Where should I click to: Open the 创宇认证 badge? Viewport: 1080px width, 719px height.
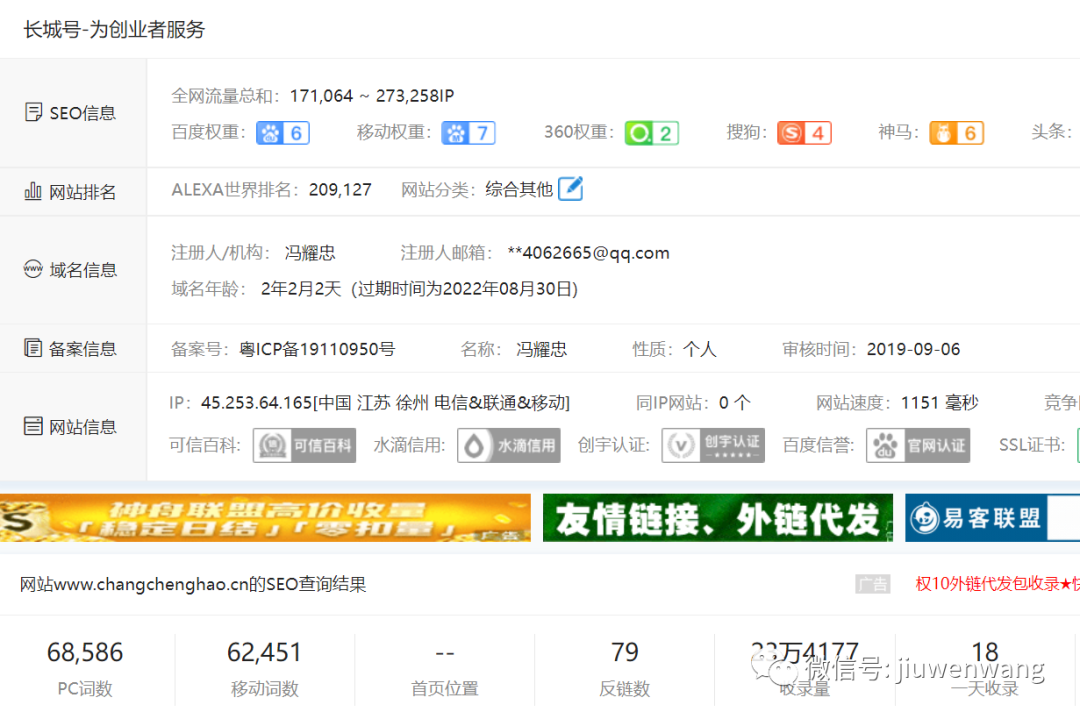coord(713,446)
